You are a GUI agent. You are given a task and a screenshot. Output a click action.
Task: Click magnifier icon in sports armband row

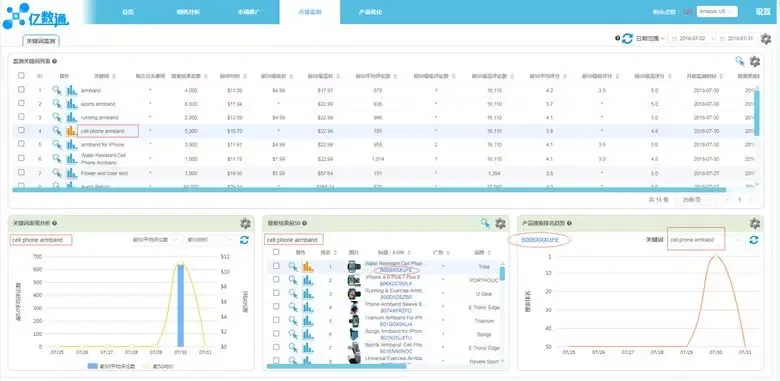[57, 103]
